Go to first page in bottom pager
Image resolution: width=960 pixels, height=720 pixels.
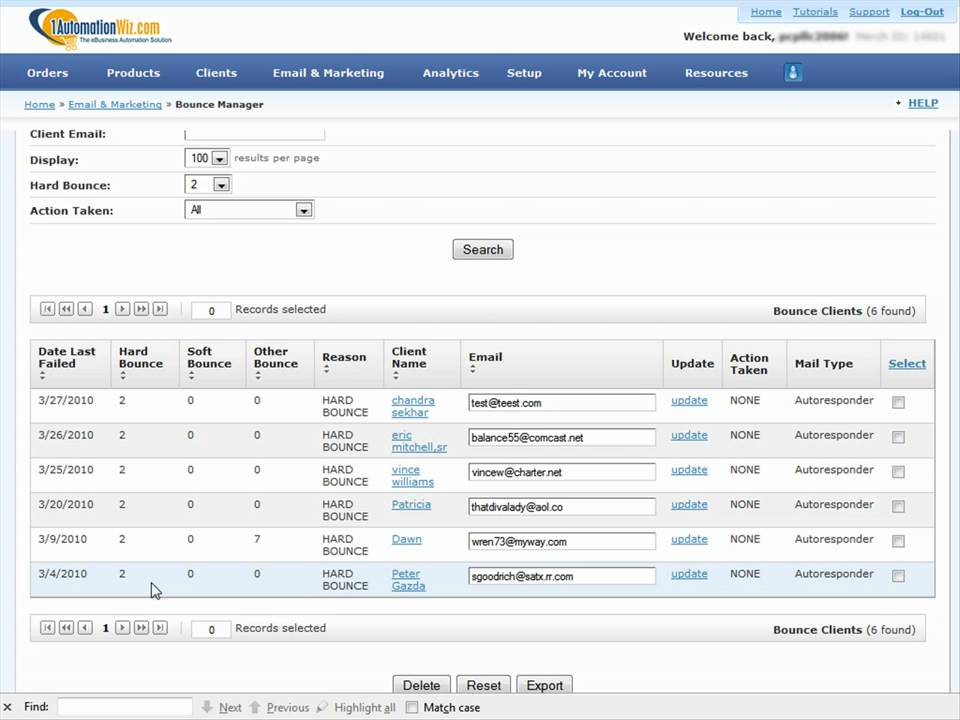tap(47, 628)
